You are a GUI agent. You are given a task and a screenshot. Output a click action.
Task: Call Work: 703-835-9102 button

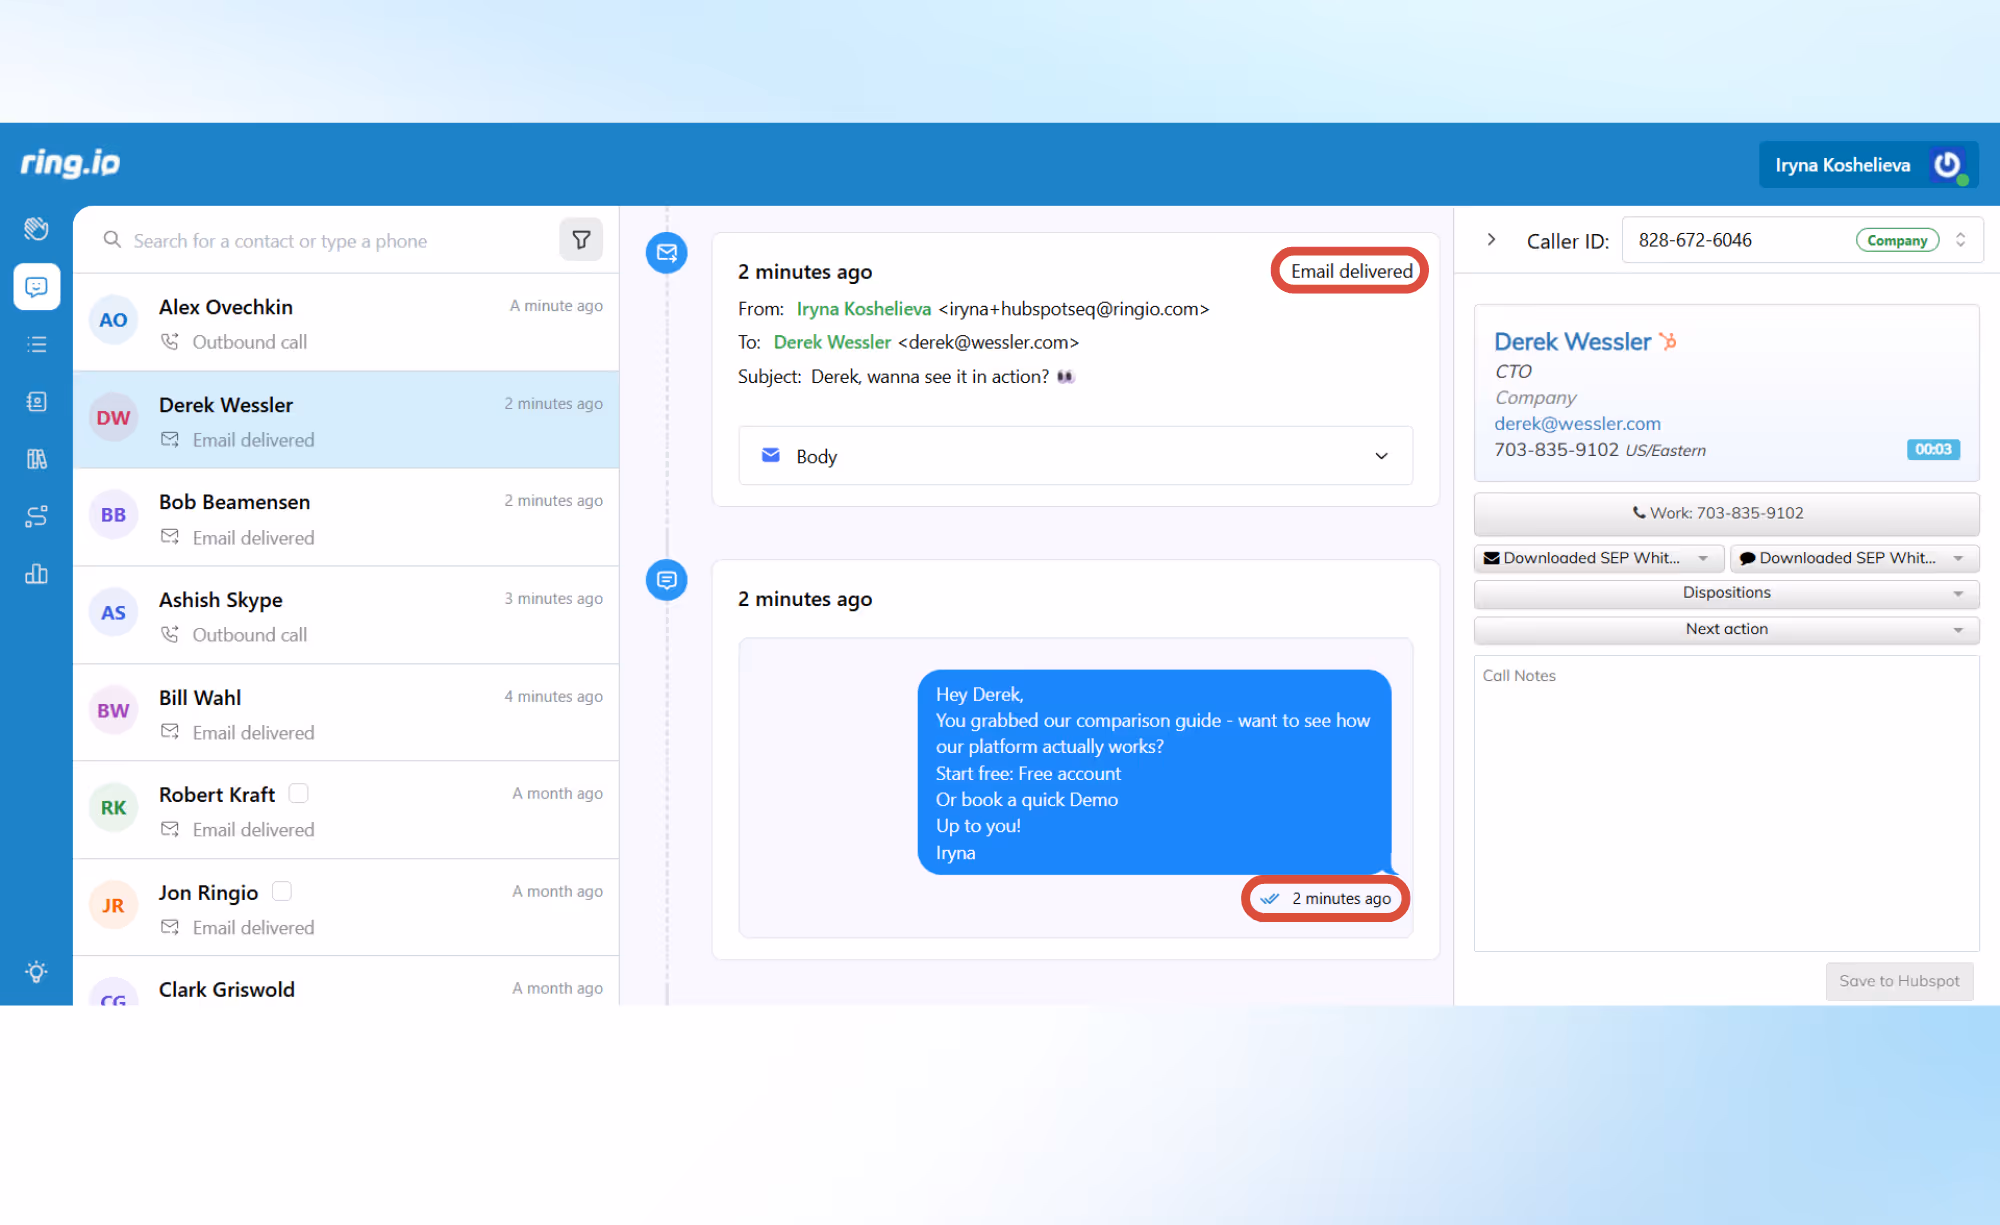pyautogui.click(x=1726, y=513)
